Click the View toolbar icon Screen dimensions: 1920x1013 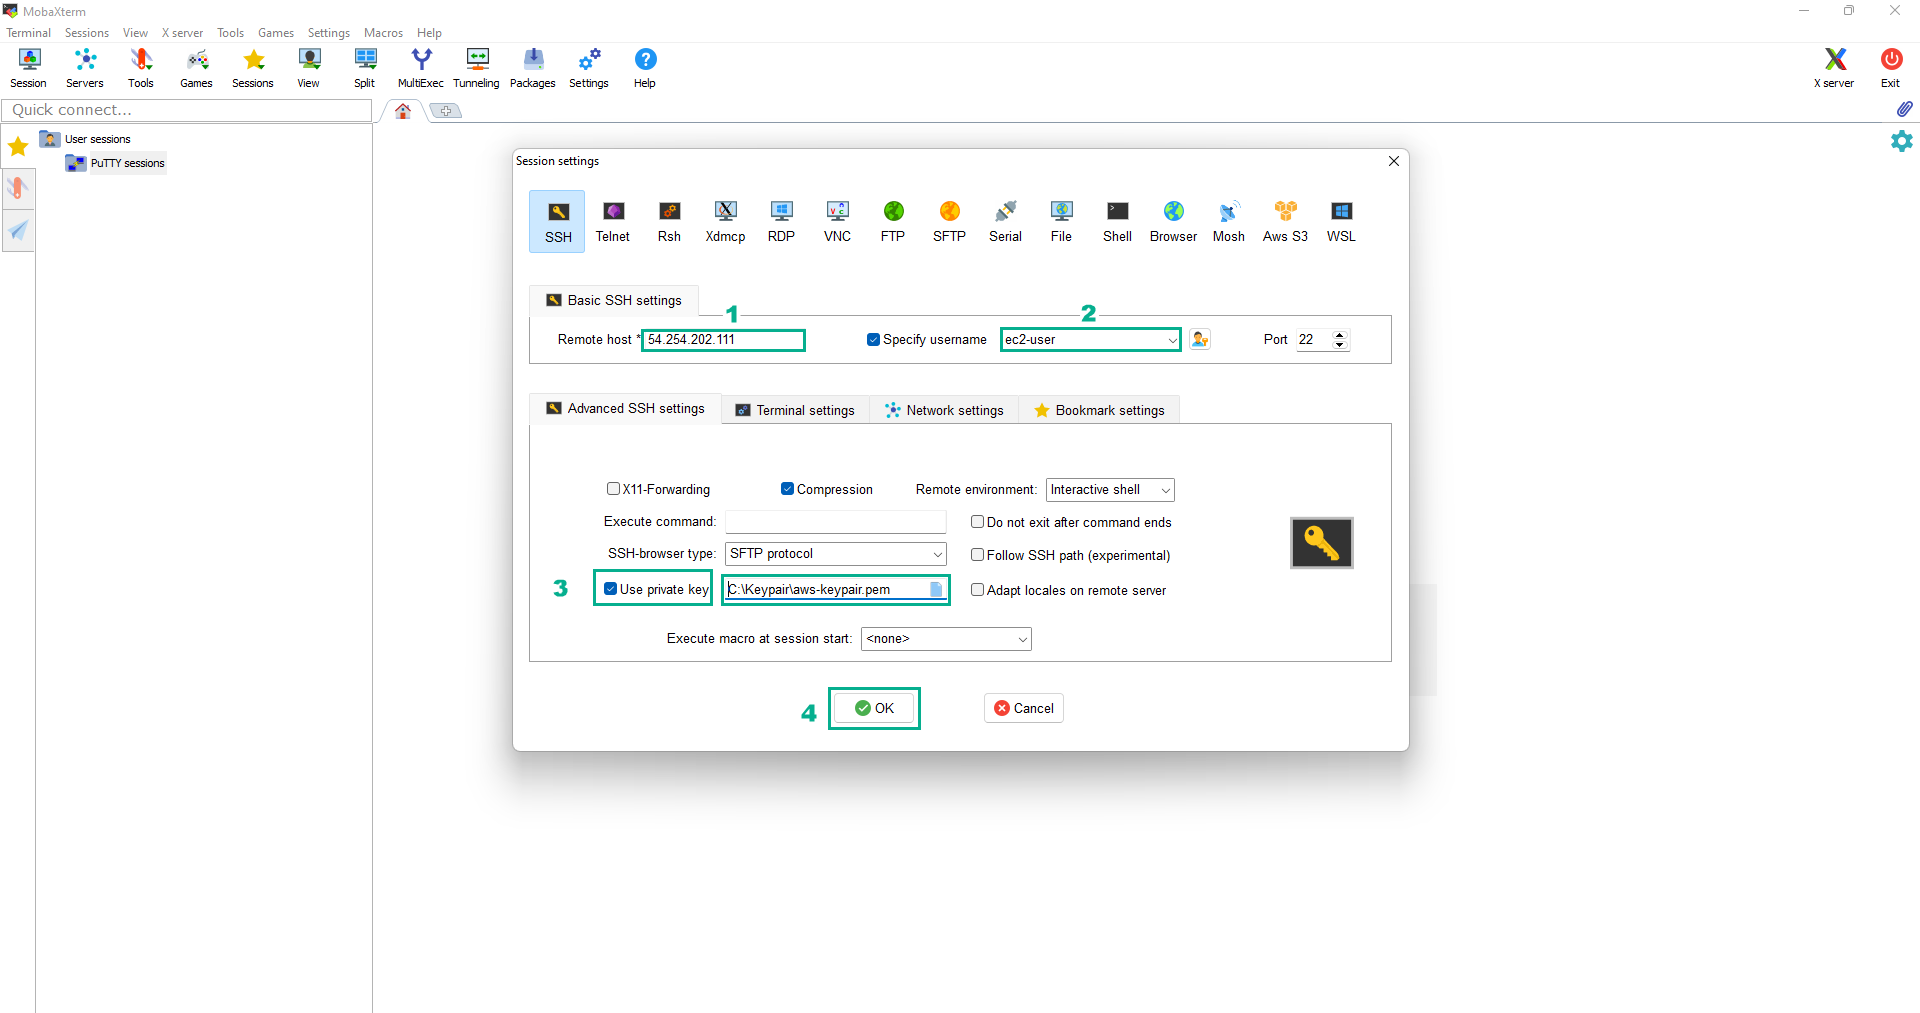click(309, 69)
